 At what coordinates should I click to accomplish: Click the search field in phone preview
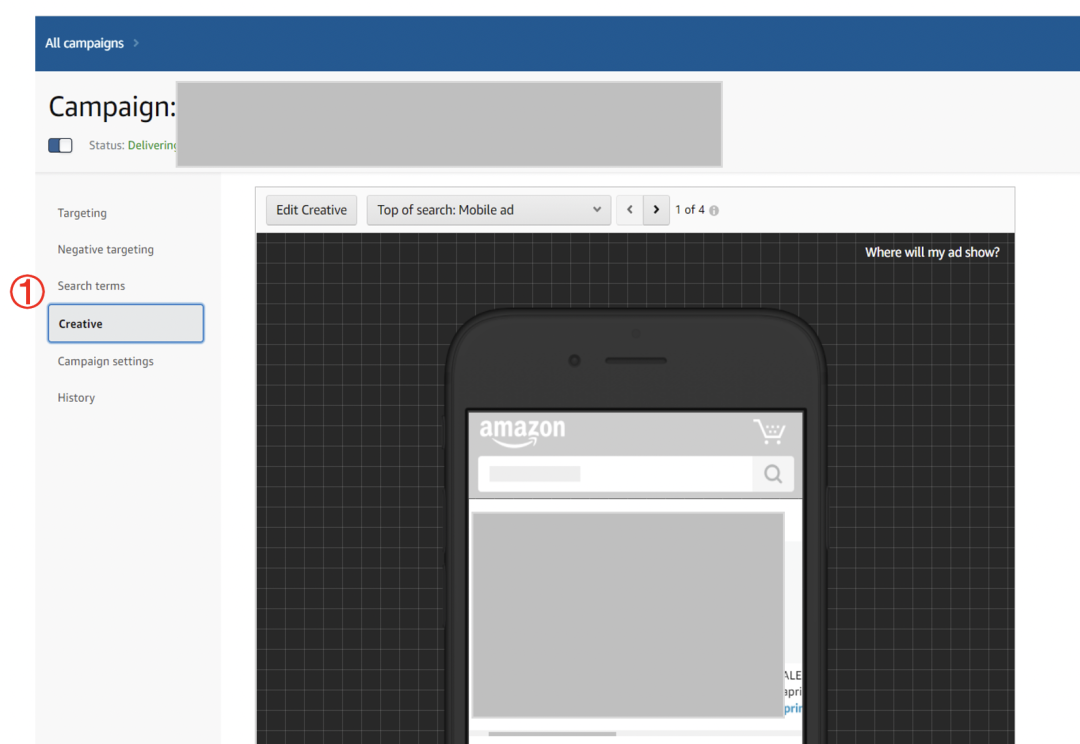pos(615,474)
